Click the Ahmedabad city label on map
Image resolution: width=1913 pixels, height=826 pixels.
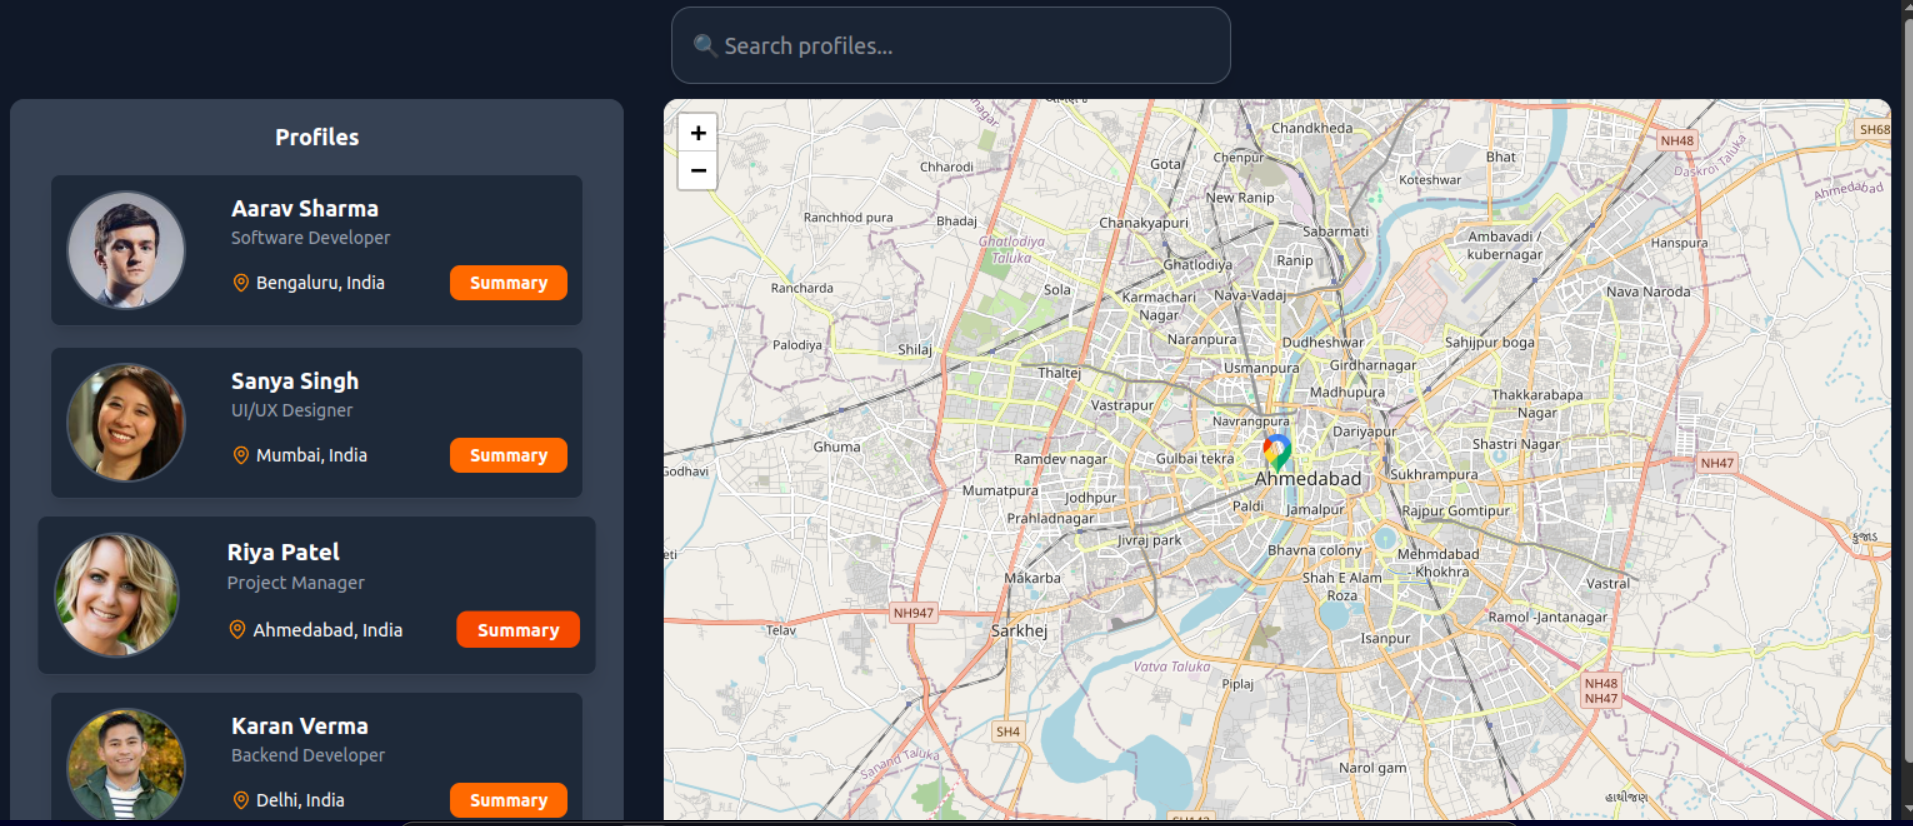tap(1308, 479)
